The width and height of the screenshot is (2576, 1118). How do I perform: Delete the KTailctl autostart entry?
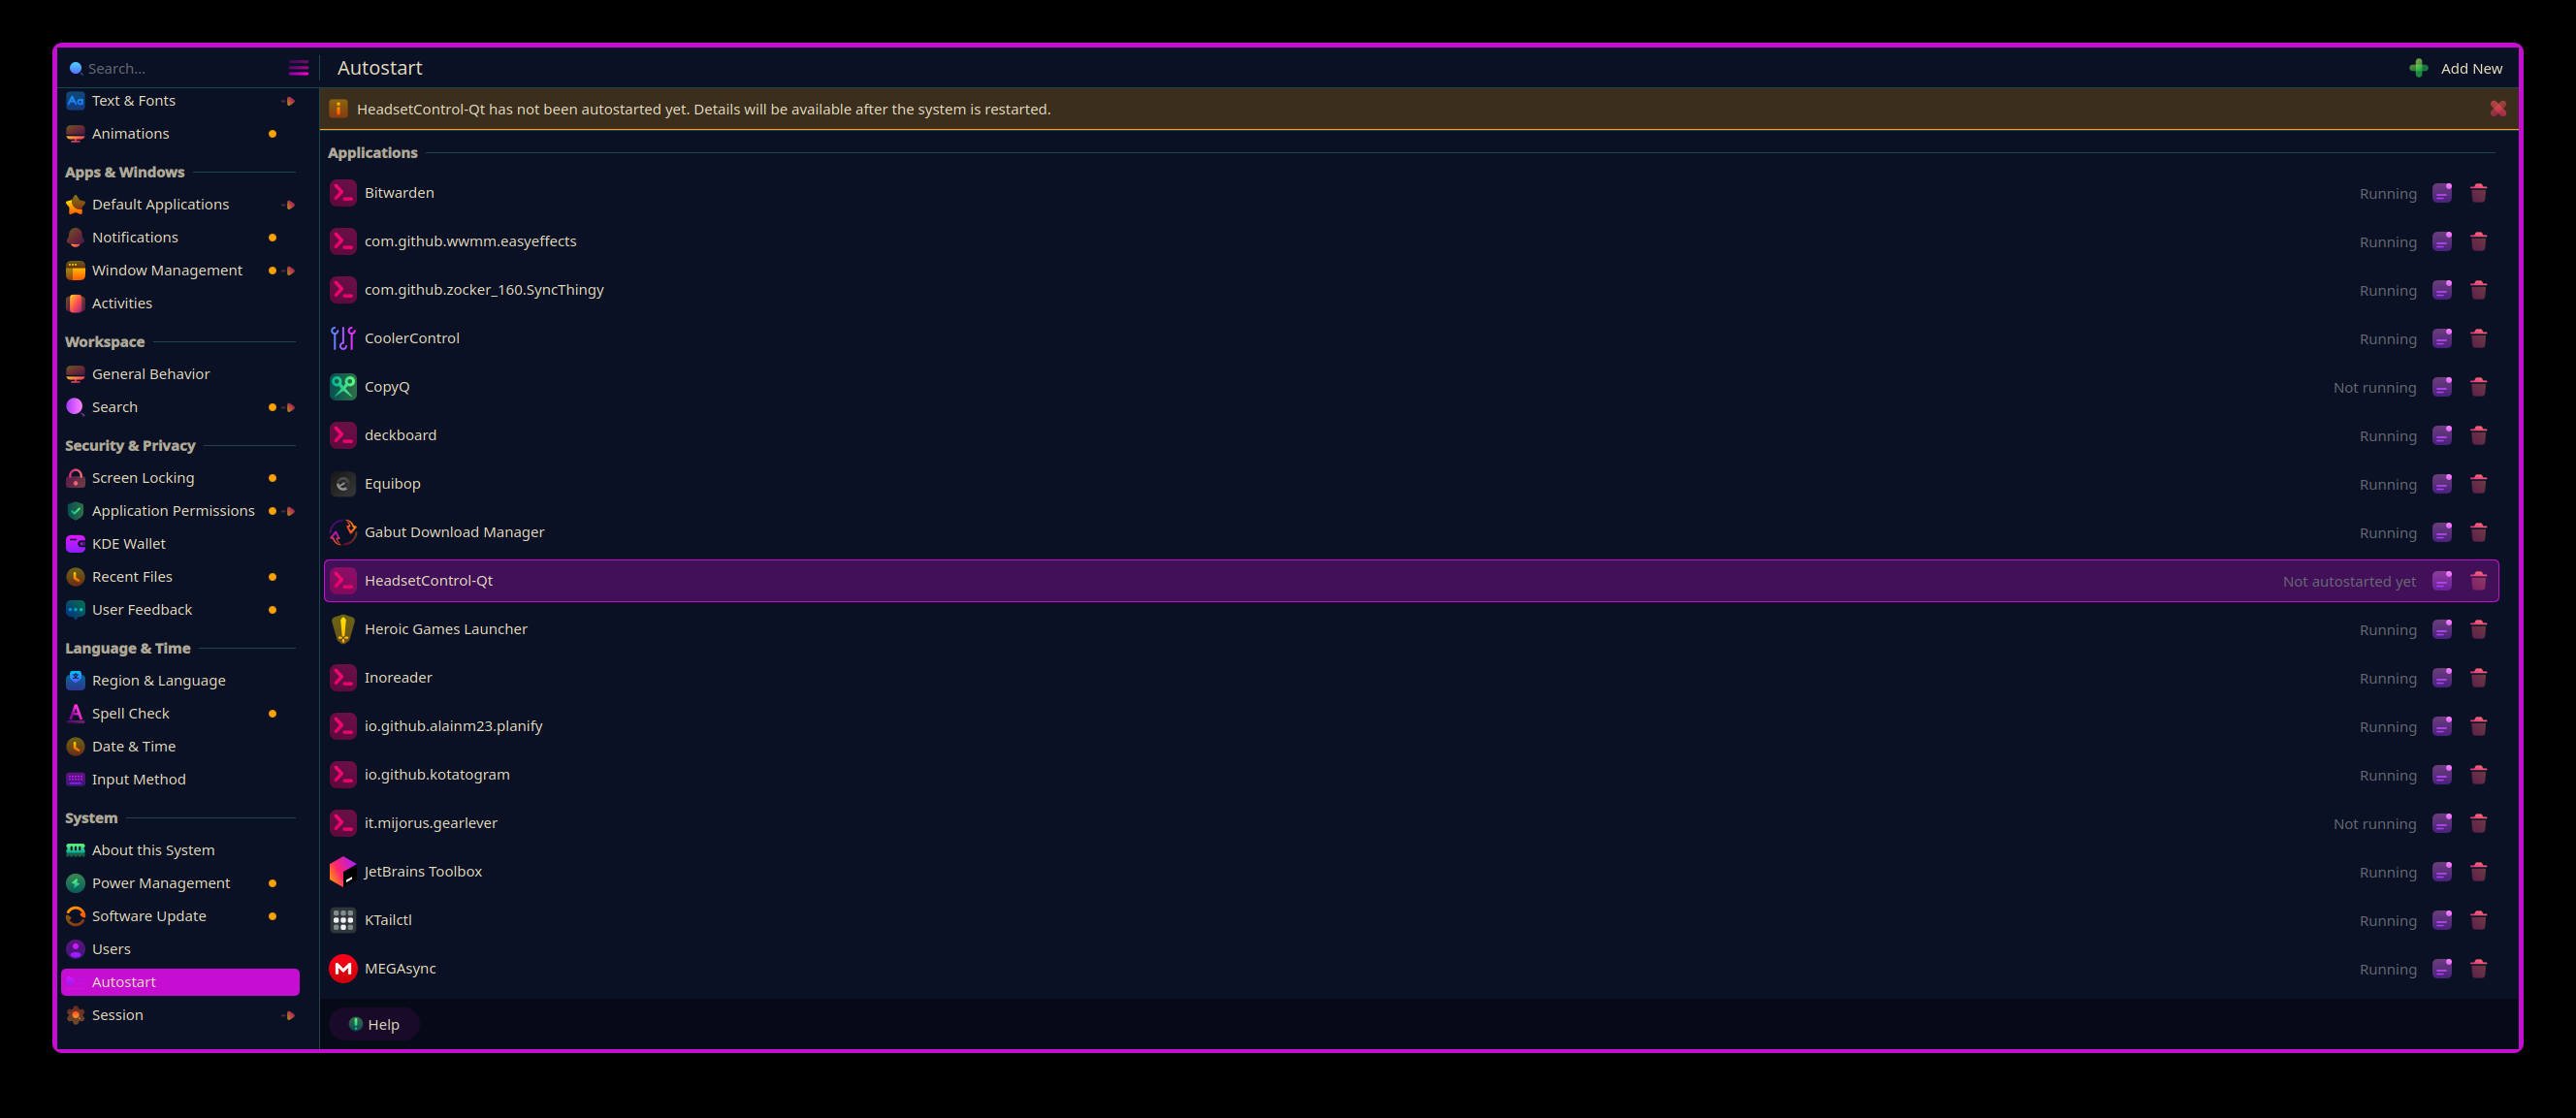pos(2478,920)
